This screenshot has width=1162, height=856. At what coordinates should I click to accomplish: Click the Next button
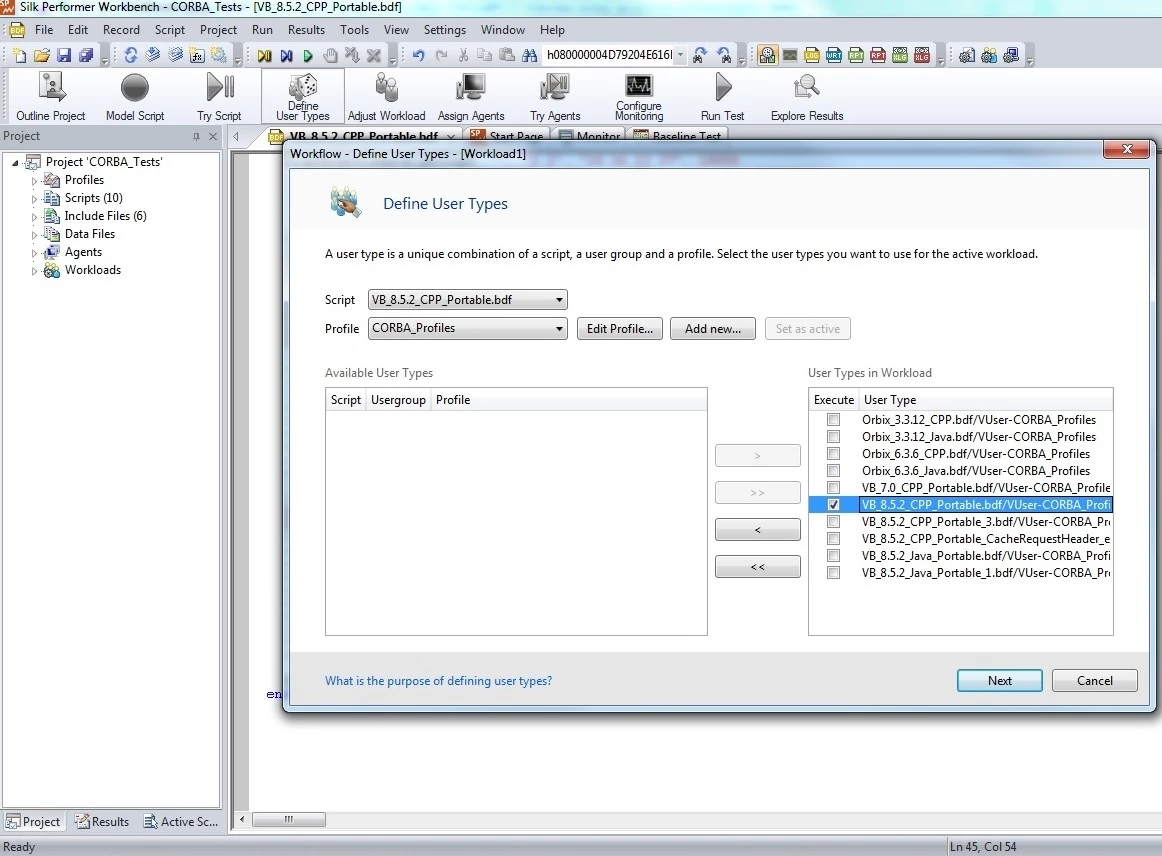[999, 680]
